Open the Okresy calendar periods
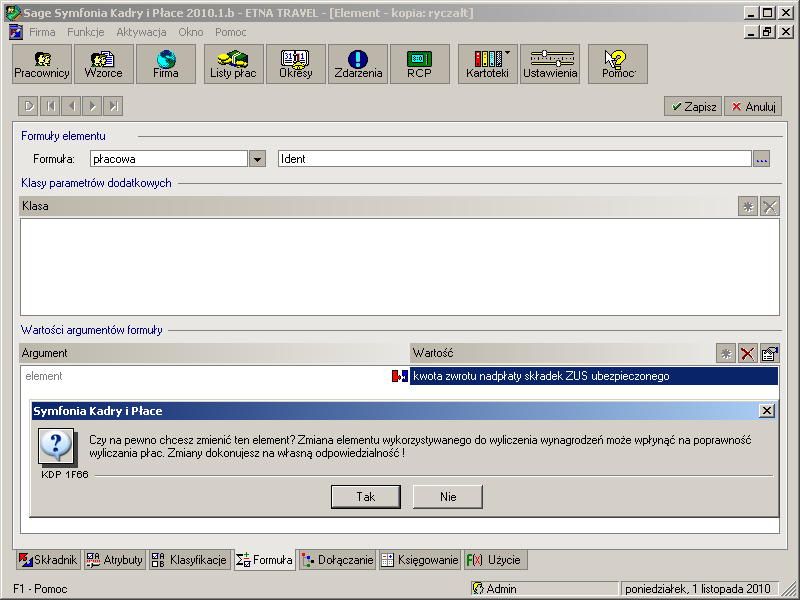The image size is (800, 600). pyautogui.click(x=296, y=64)
